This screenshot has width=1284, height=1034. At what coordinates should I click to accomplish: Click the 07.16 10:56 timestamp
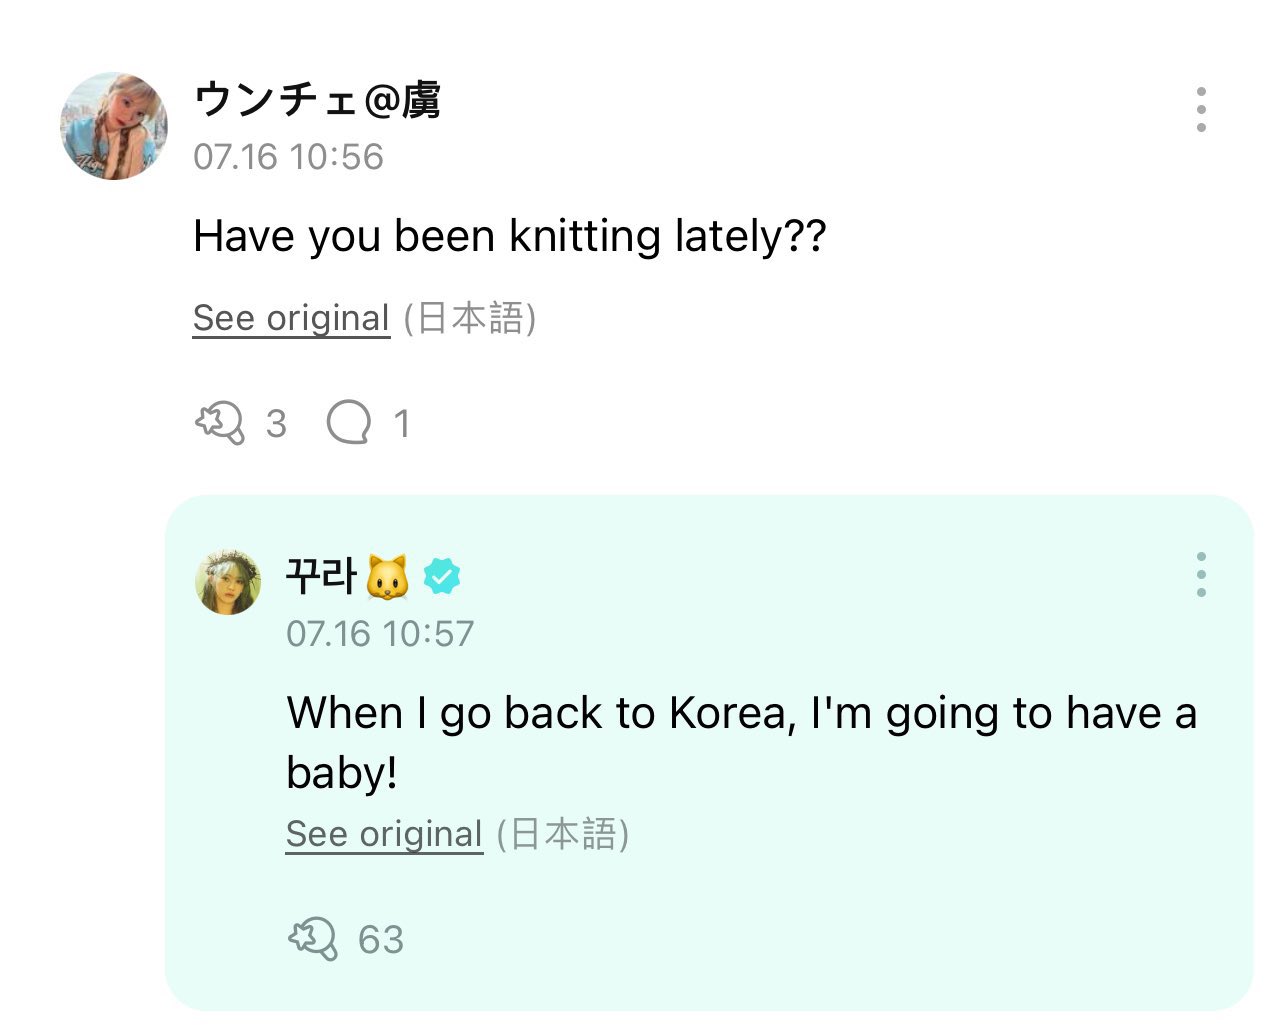(x=288, y=157)
